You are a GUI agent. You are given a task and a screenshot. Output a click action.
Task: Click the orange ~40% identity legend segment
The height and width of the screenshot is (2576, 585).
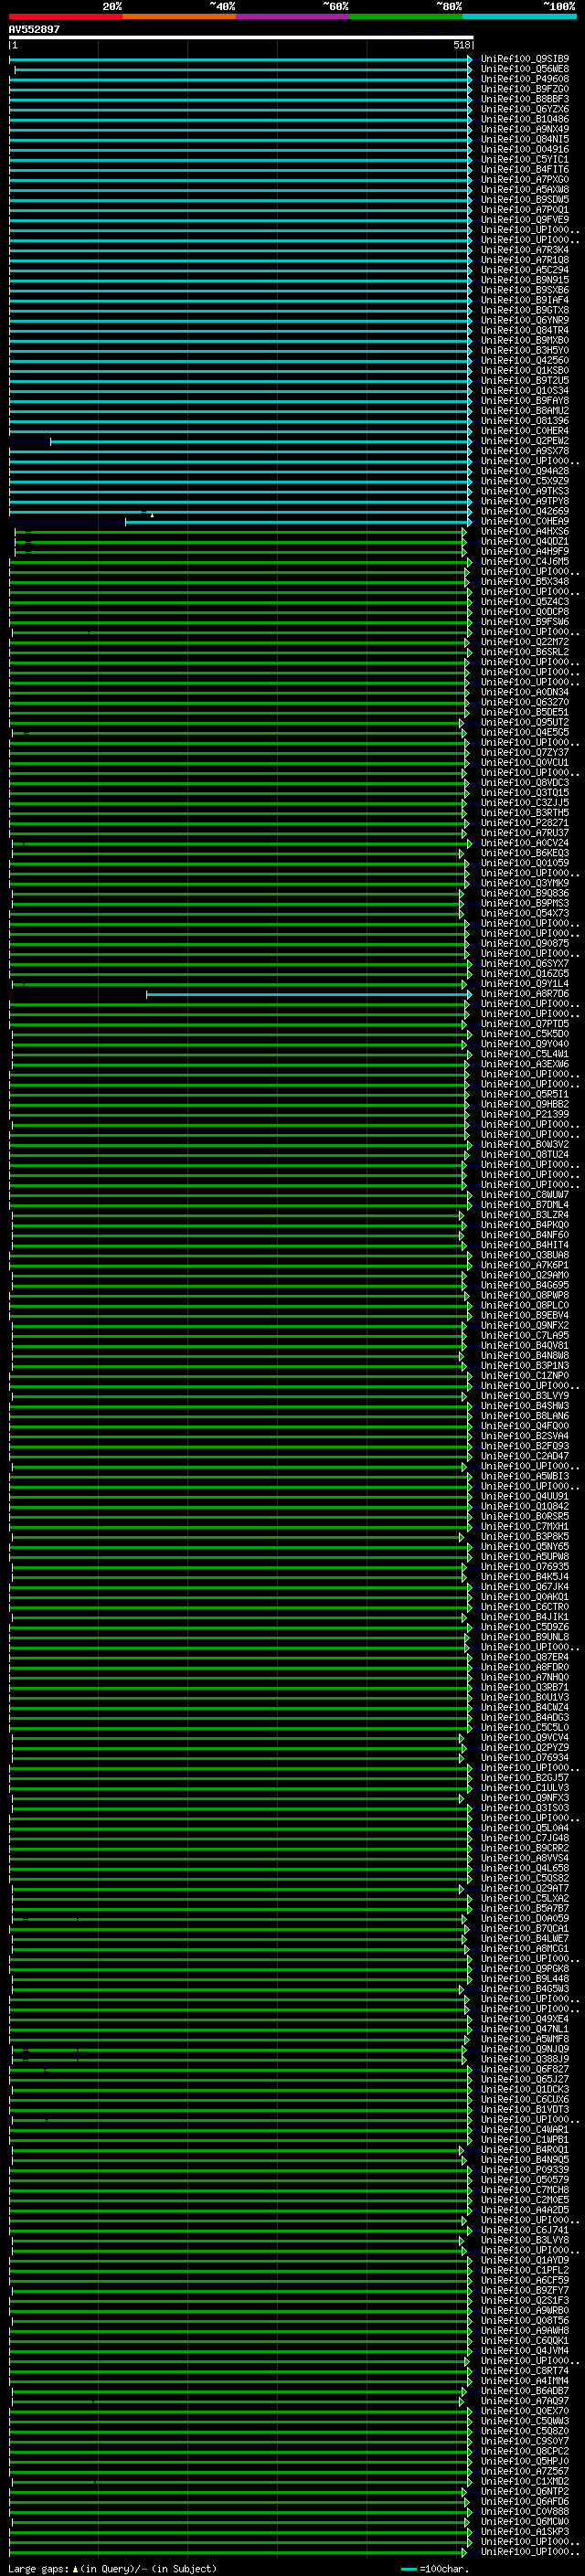(x=179, y=16)
